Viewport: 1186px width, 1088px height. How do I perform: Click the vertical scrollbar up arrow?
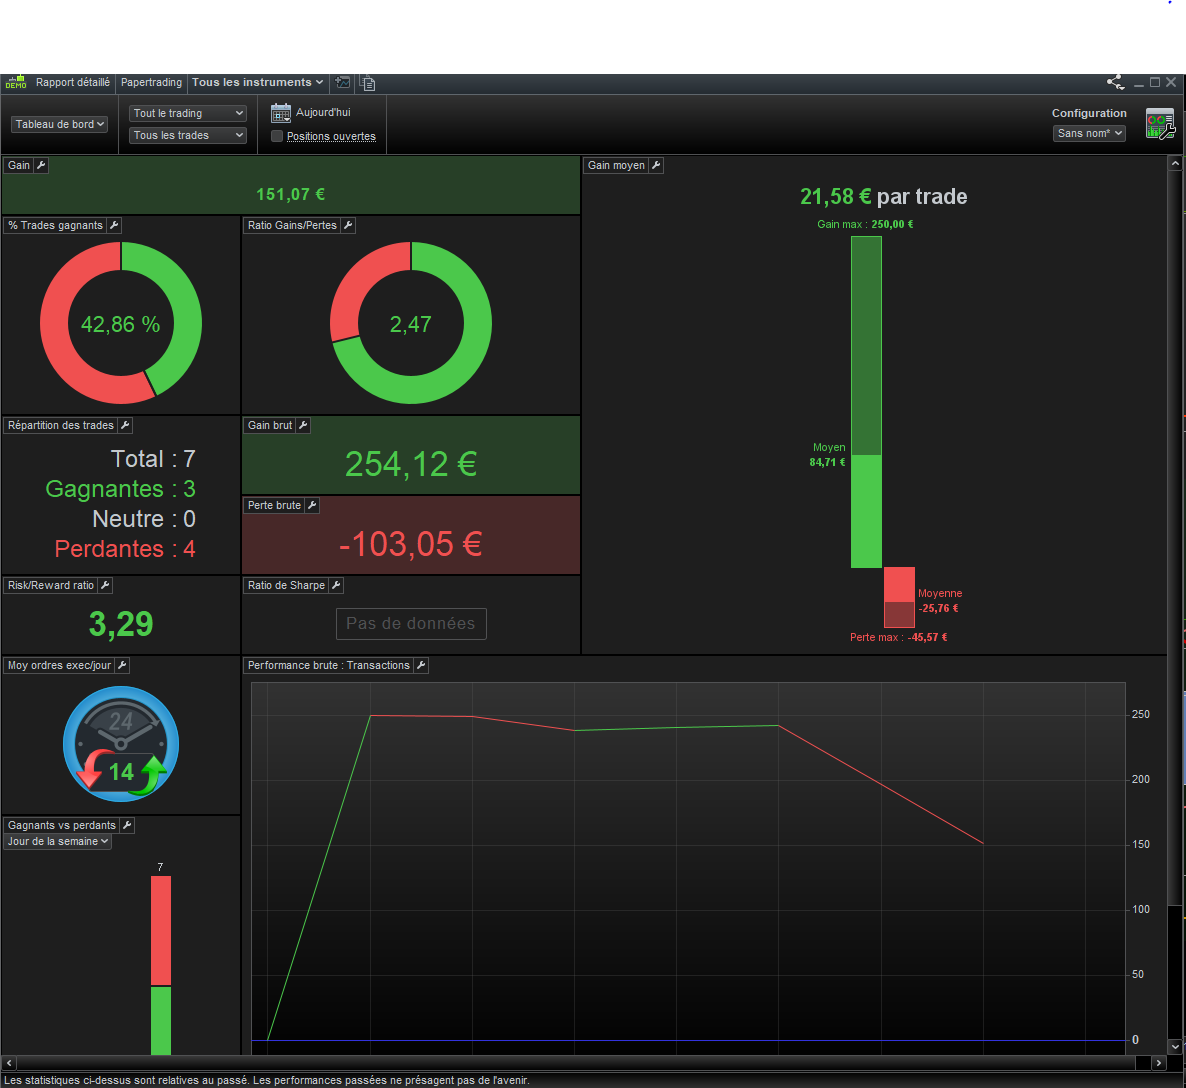point(1175,163)
